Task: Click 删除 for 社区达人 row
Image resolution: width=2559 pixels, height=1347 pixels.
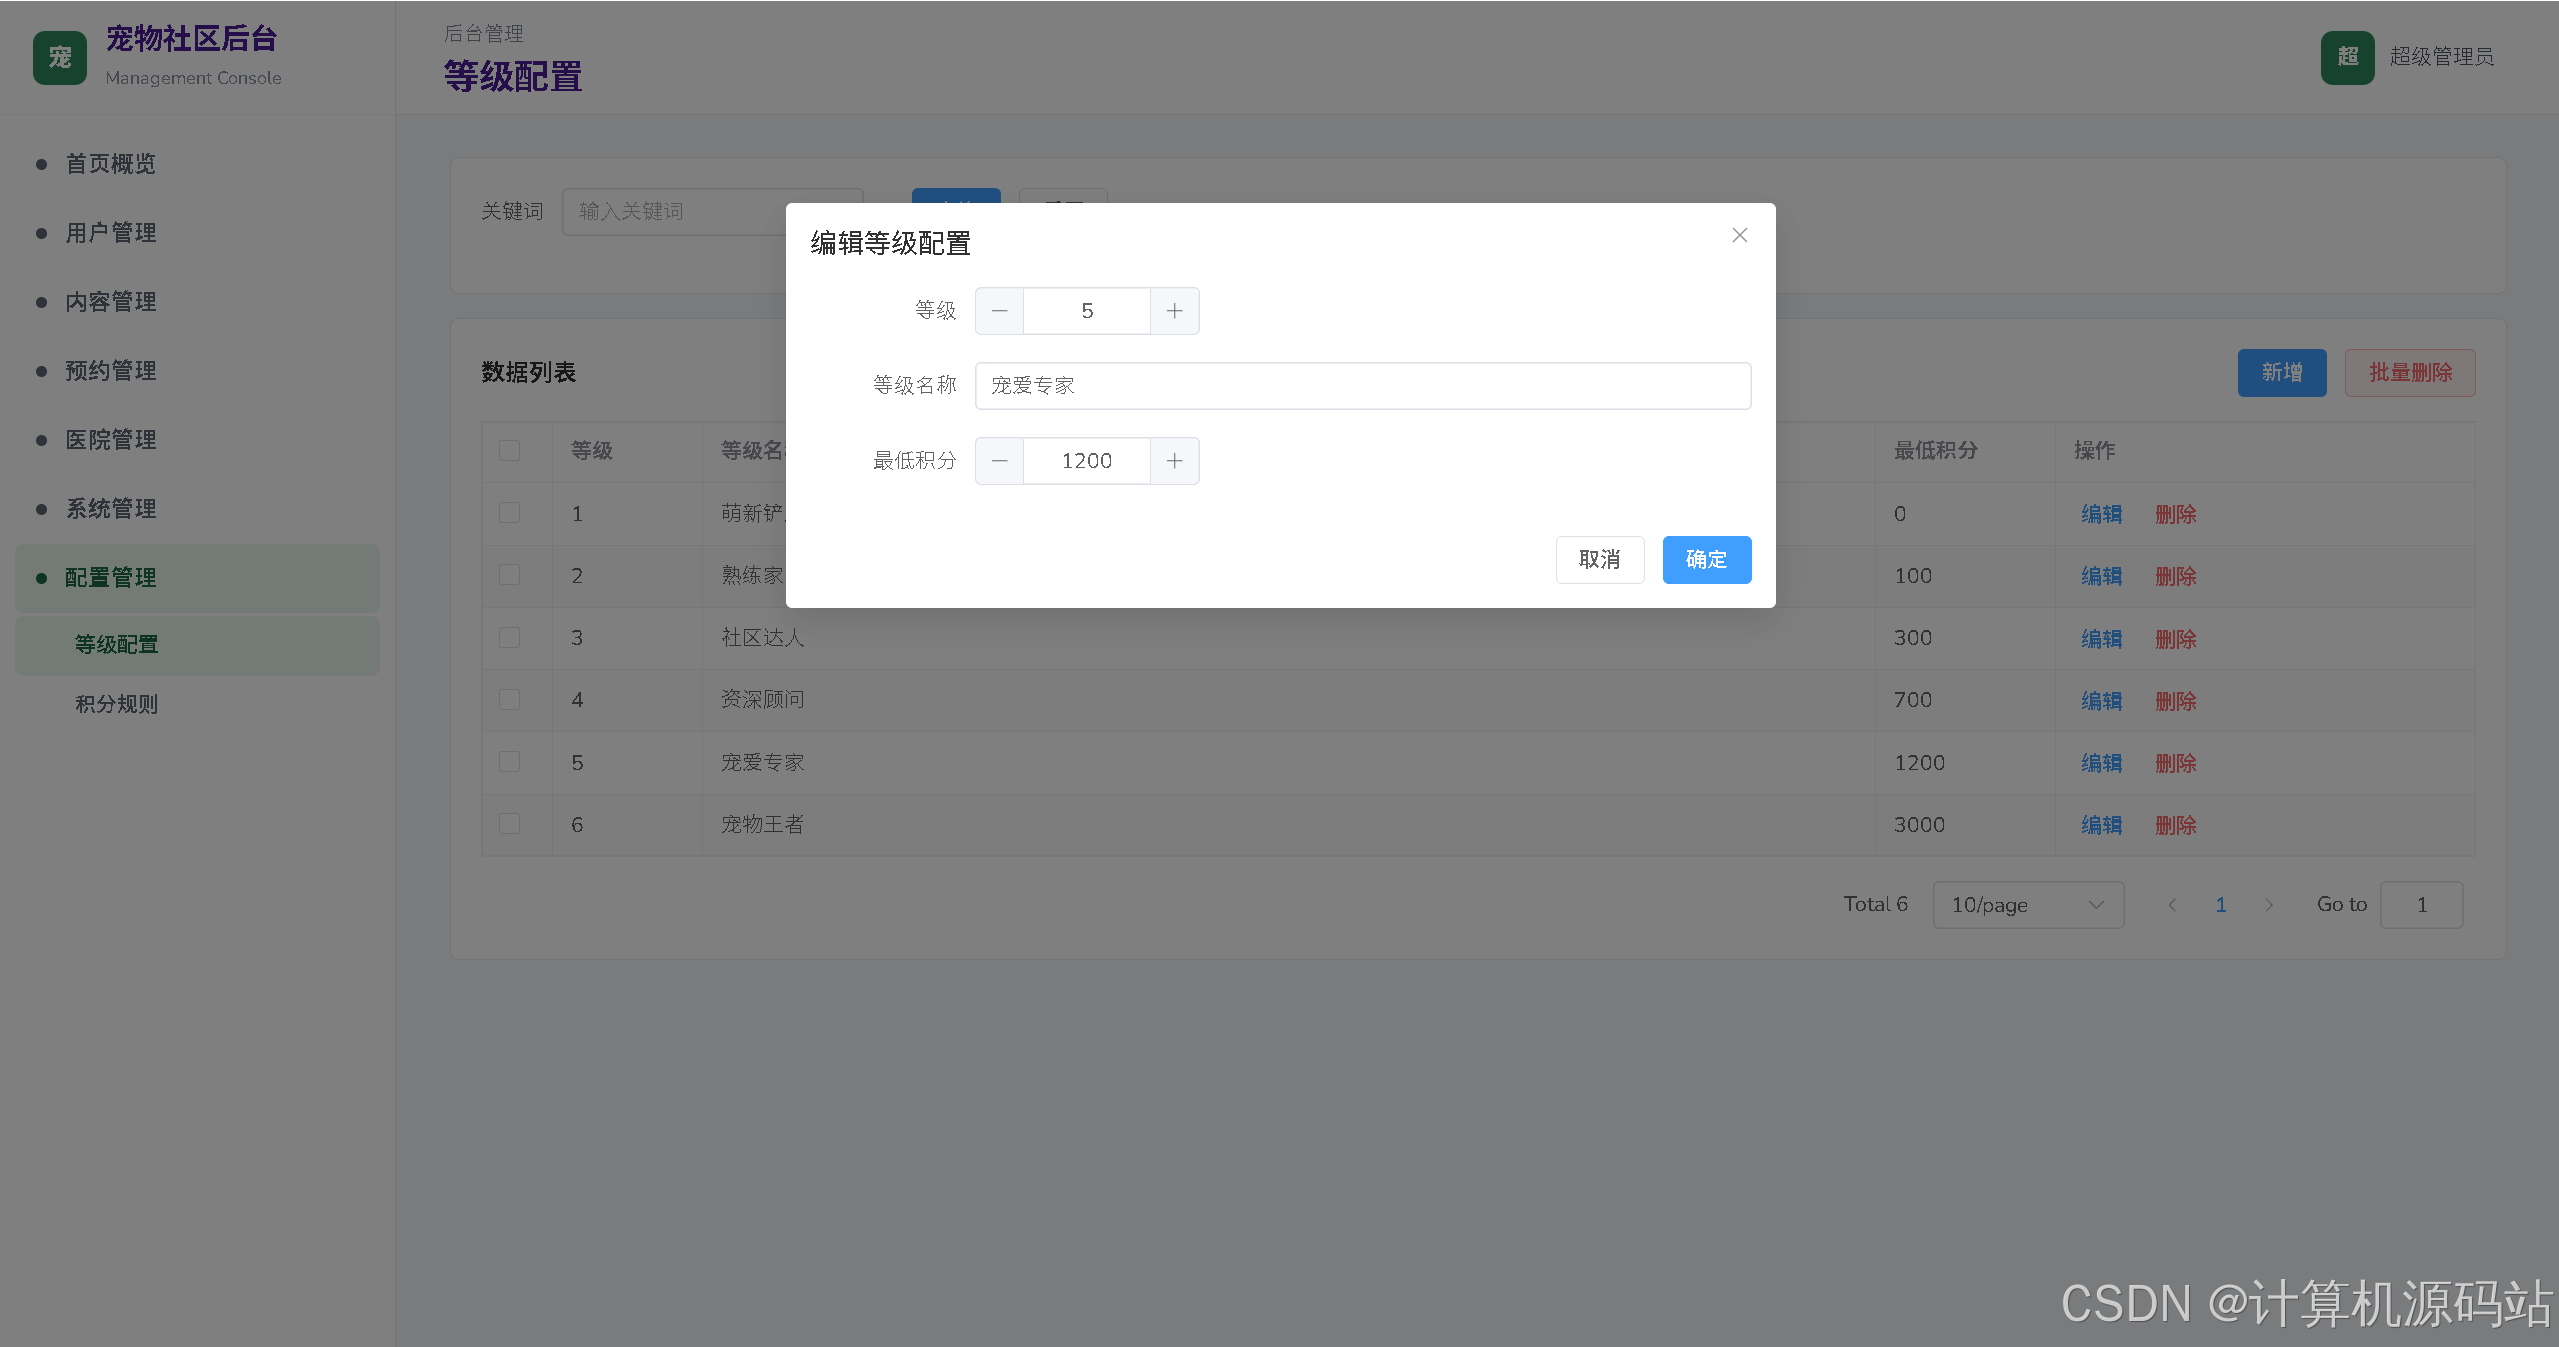Action: pos(2175,639)
